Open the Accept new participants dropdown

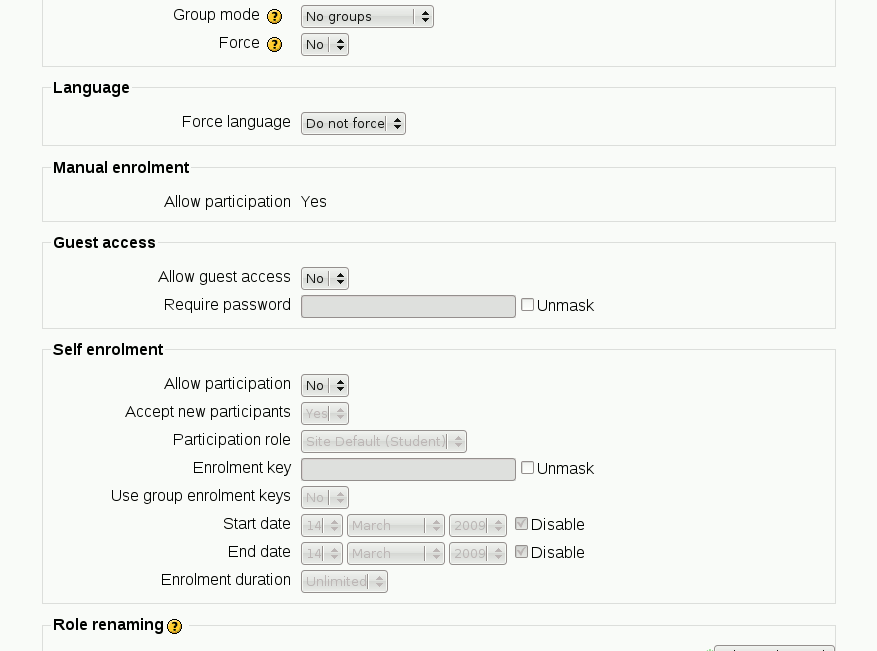324,414
